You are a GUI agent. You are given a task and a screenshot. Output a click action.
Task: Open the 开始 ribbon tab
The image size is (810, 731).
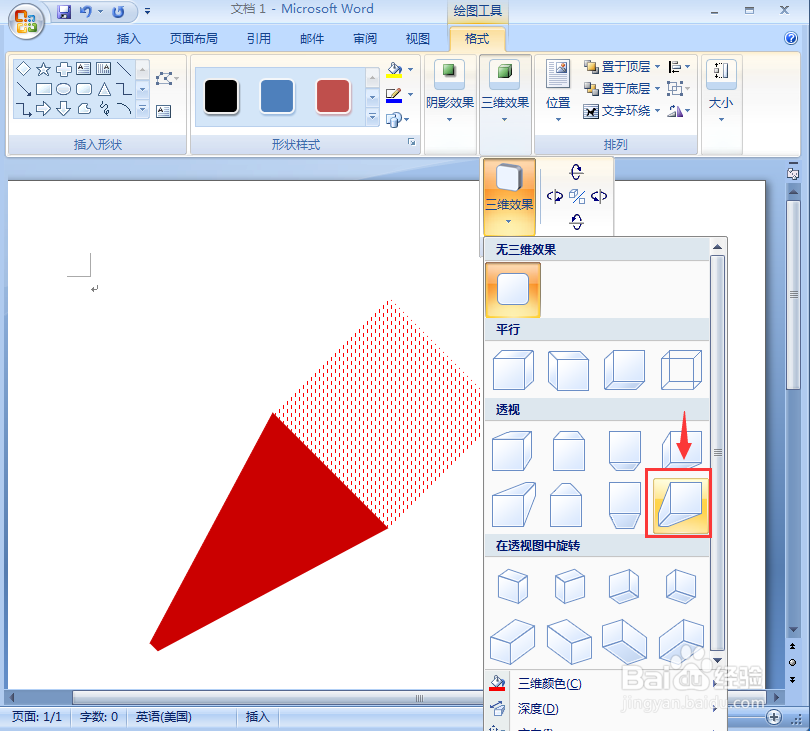pos(75,39)
